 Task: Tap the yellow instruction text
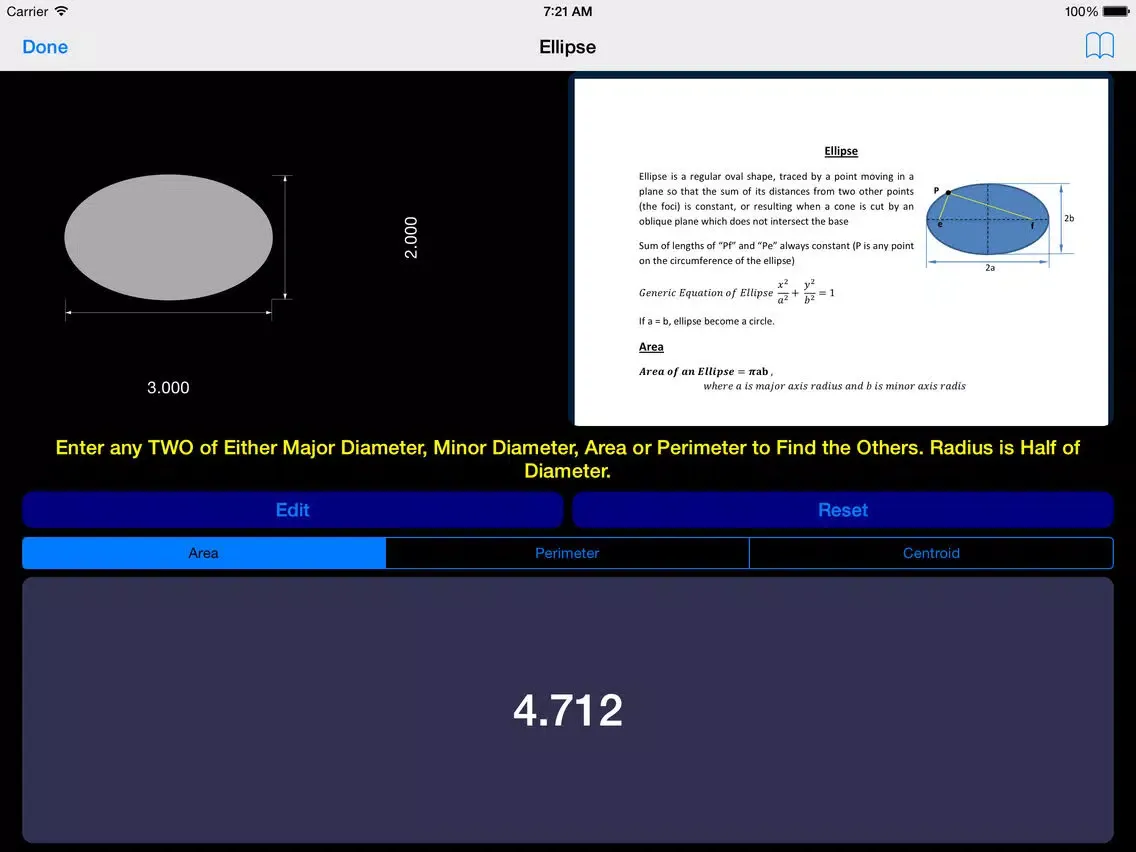tap(568, 459)
